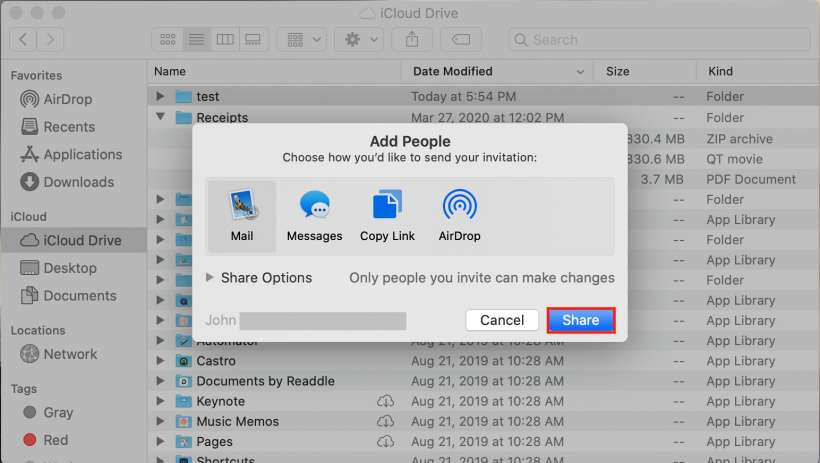
Task: Select the Copy Link sharing option
Action: pos(387,216)
